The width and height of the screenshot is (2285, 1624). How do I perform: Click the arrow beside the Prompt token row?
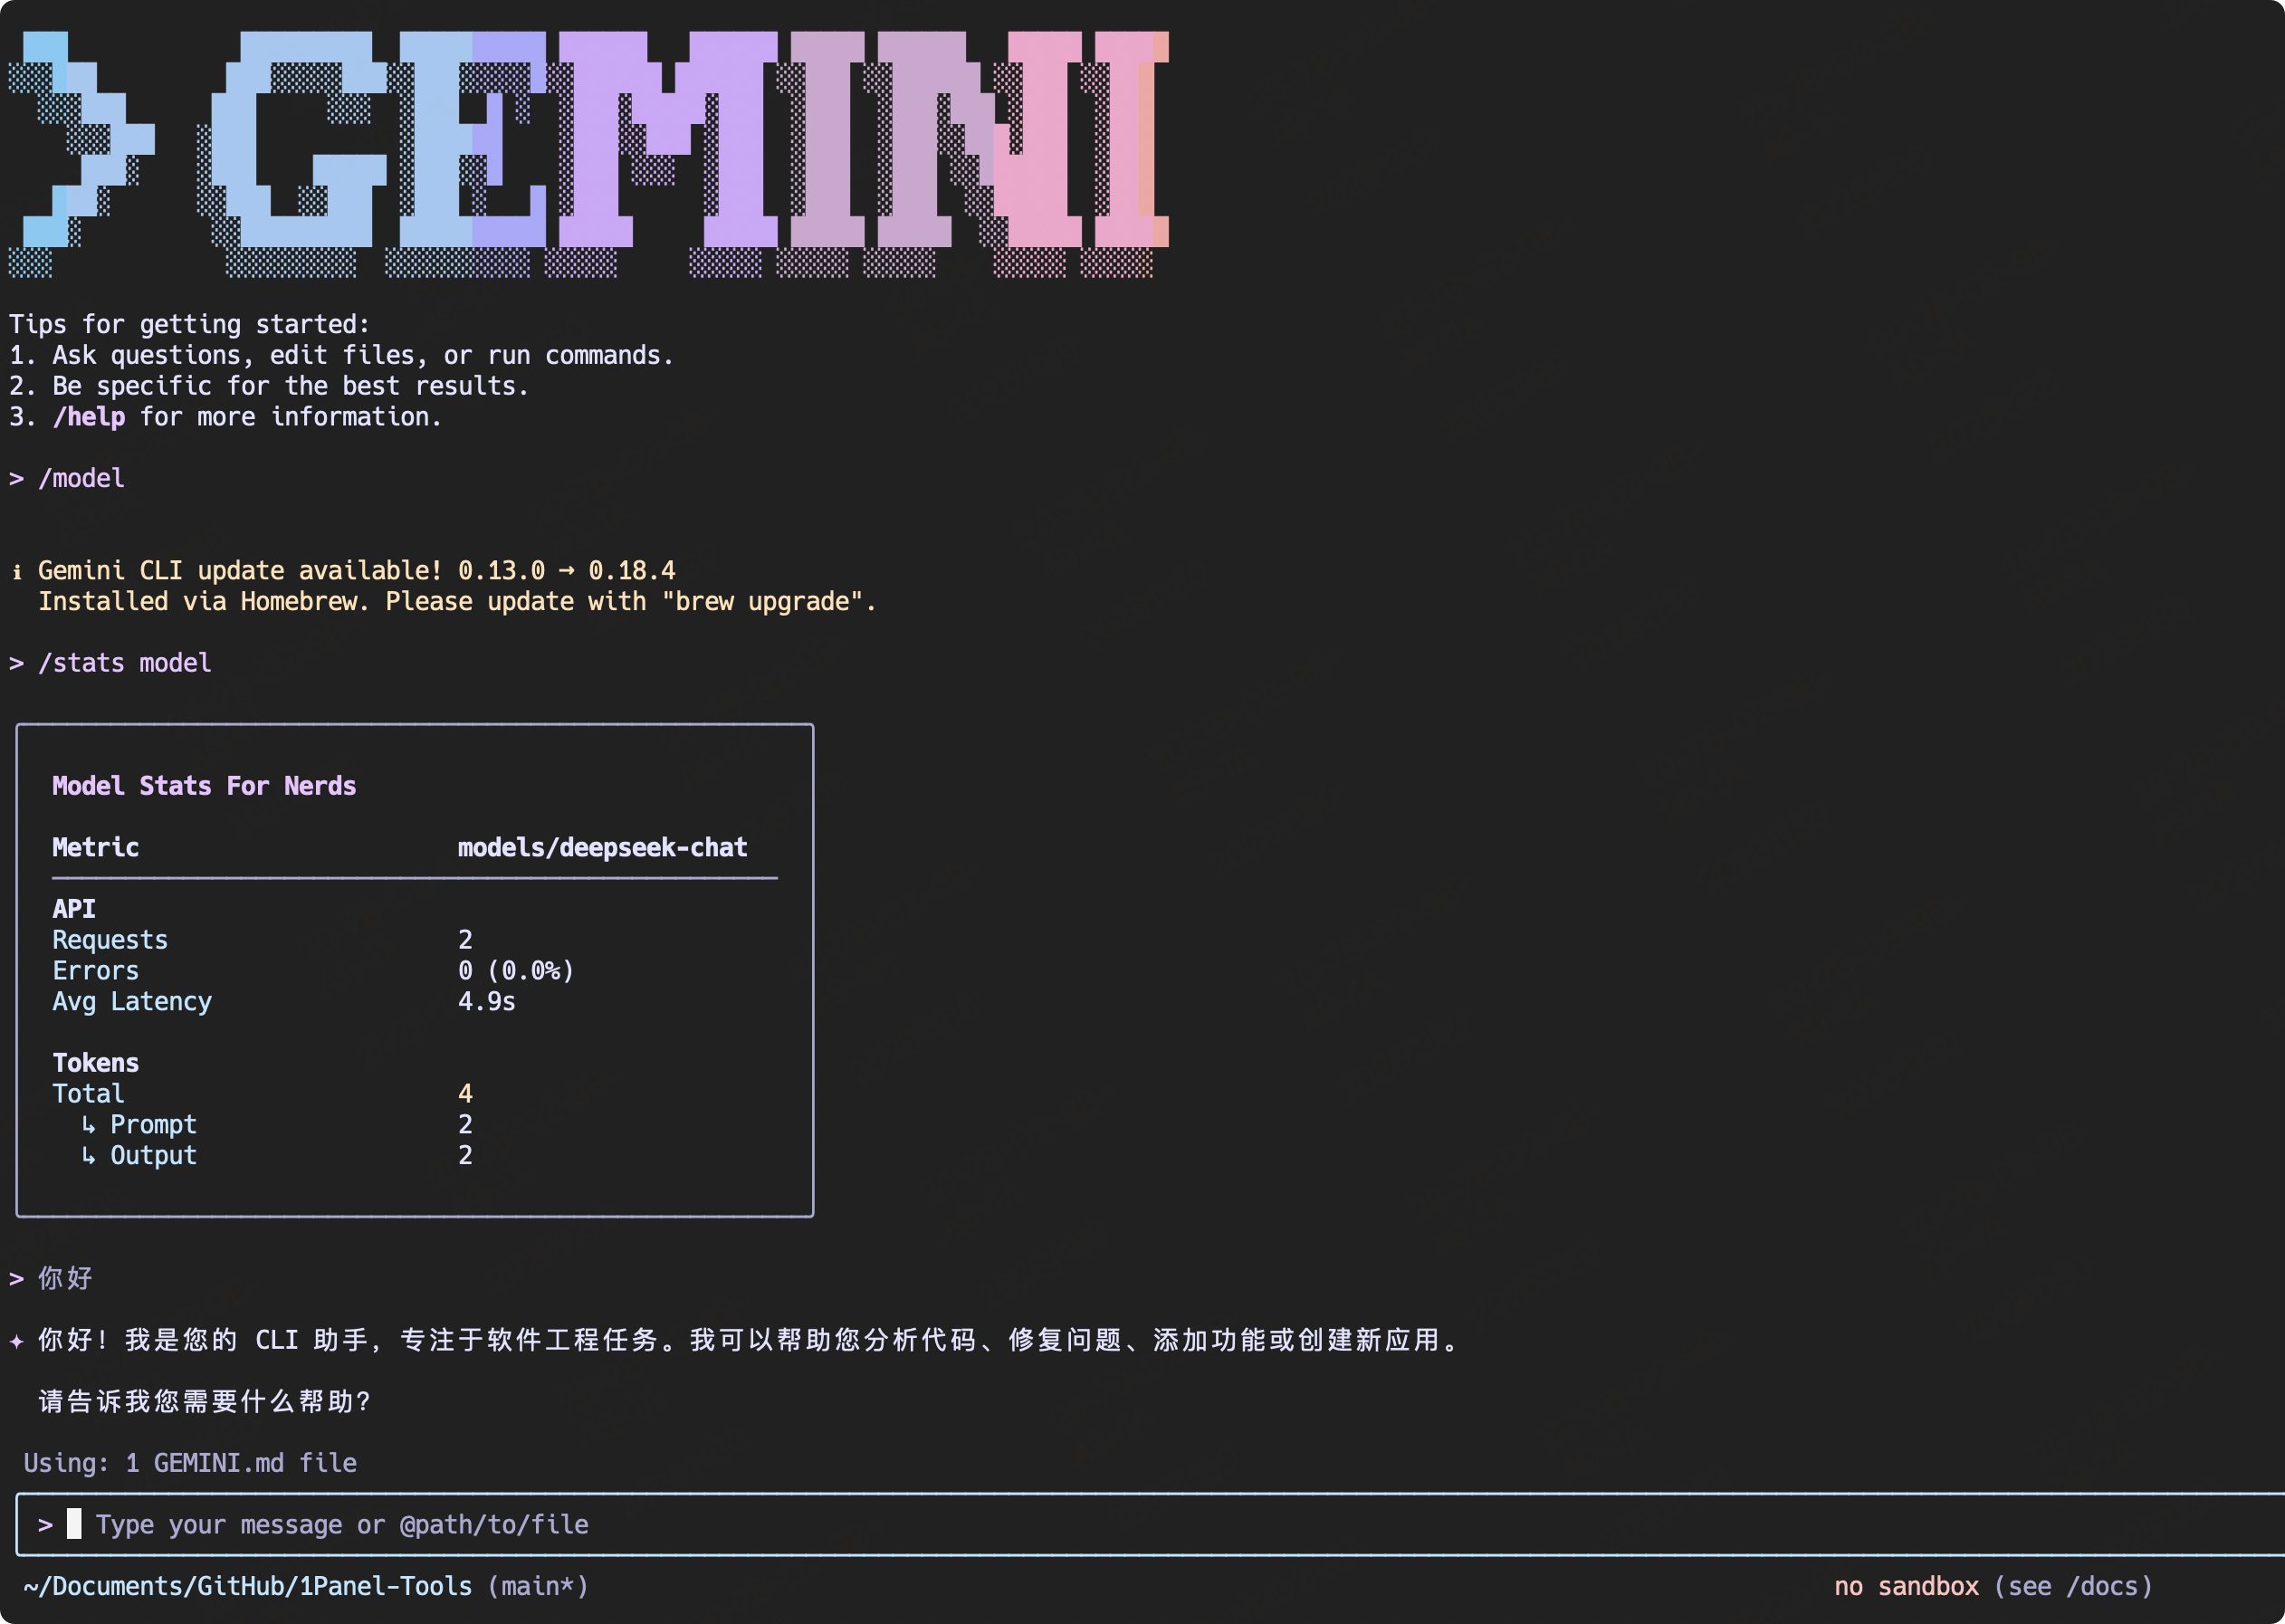click(89, 1124)
